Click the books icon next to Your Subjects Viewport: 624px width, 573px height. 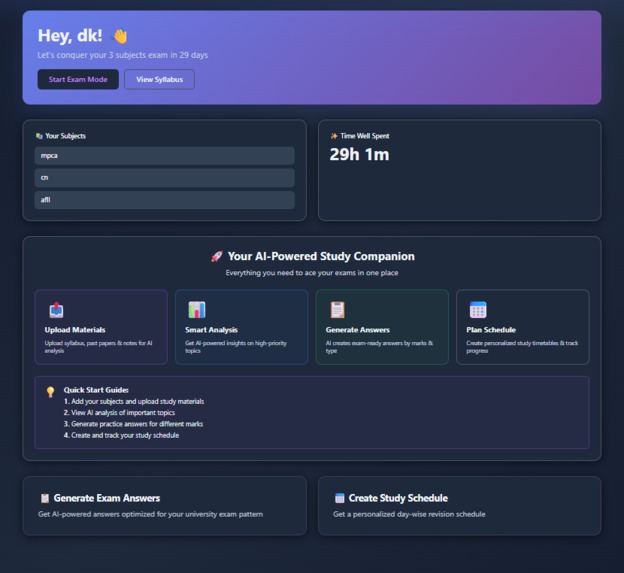click(x=39, y=136)
